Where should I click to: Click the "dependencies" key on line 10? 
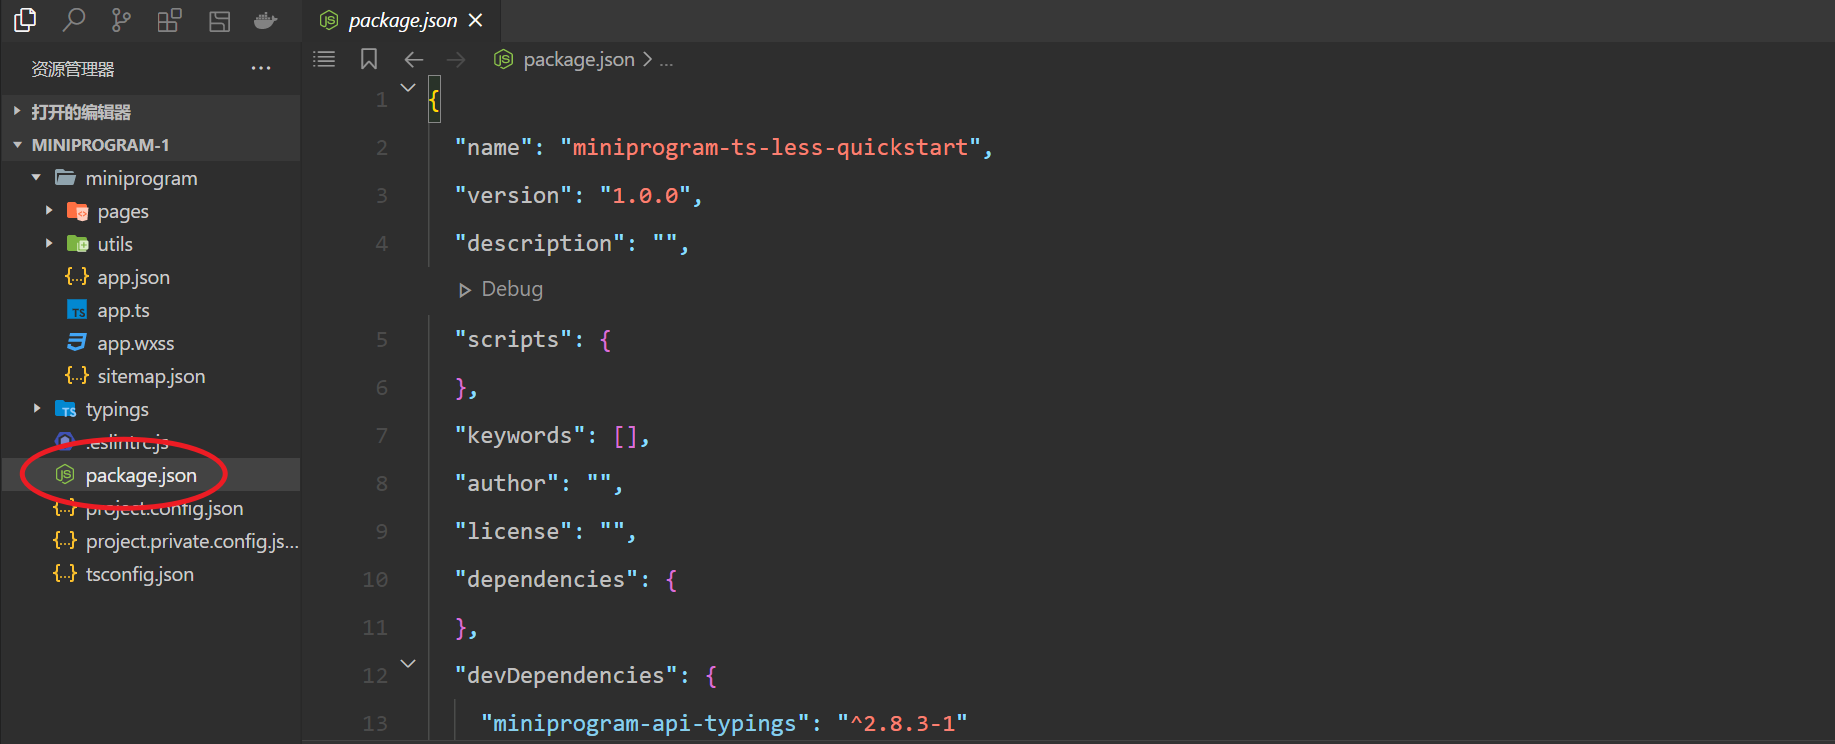coord(546,579)
